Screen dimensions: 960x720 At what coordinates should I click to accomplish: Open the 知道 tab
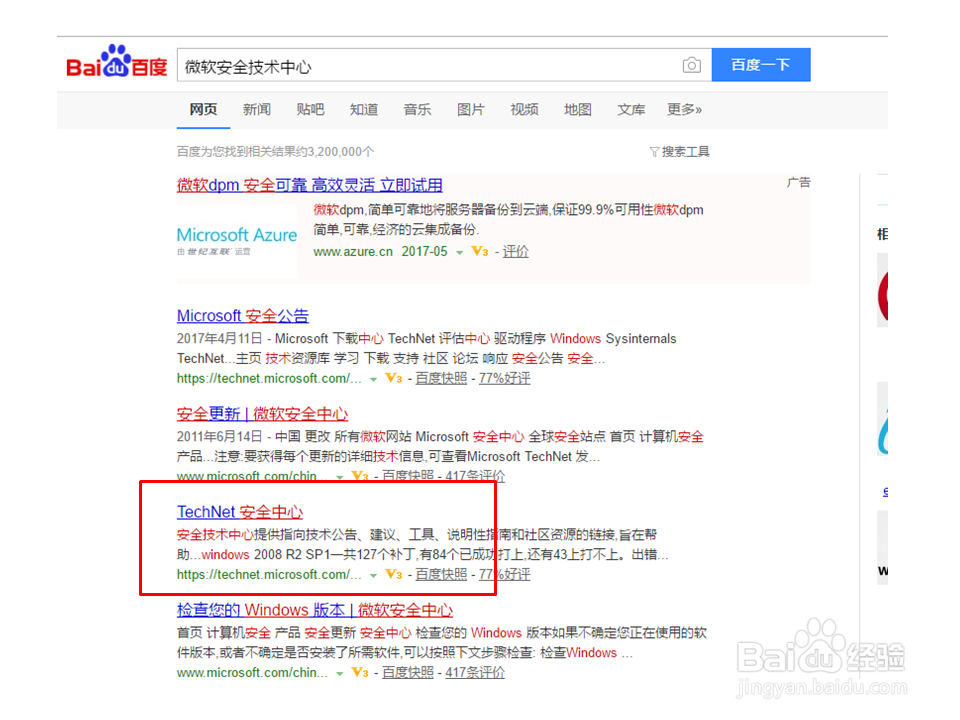[364, 110]
